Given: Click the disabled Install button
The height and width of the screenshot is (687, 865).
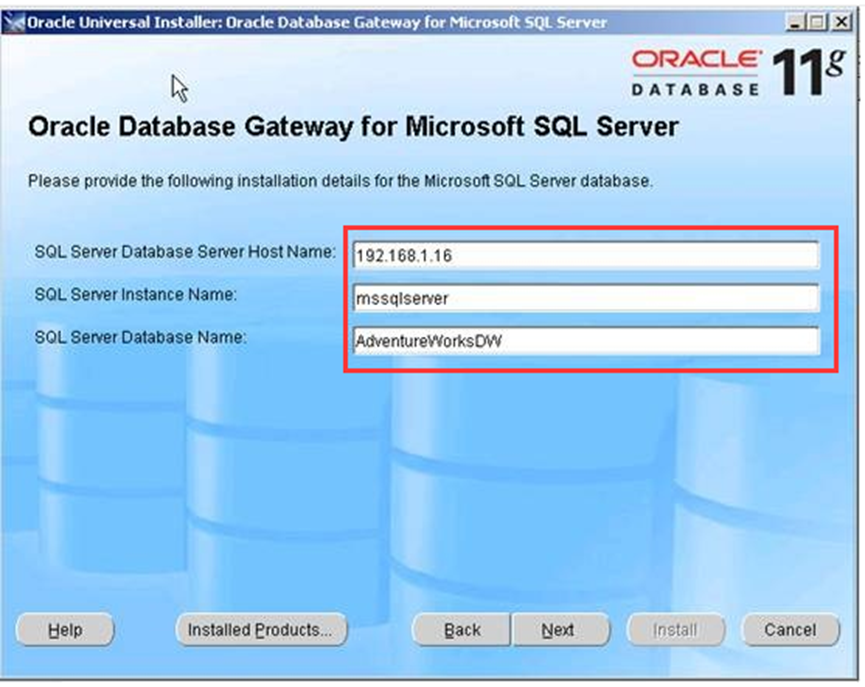Looking at the screenshot, I should (675, 630).
